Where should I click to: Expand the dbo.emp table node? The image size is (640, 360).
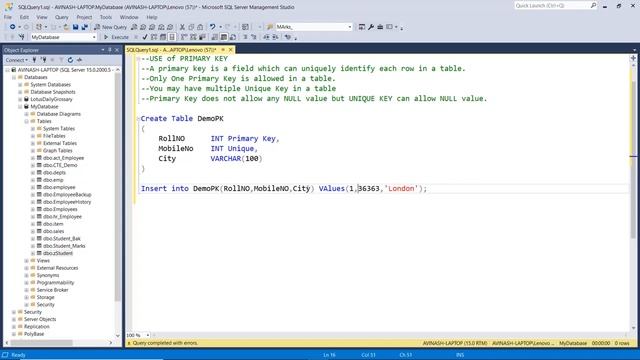(33, 180)
